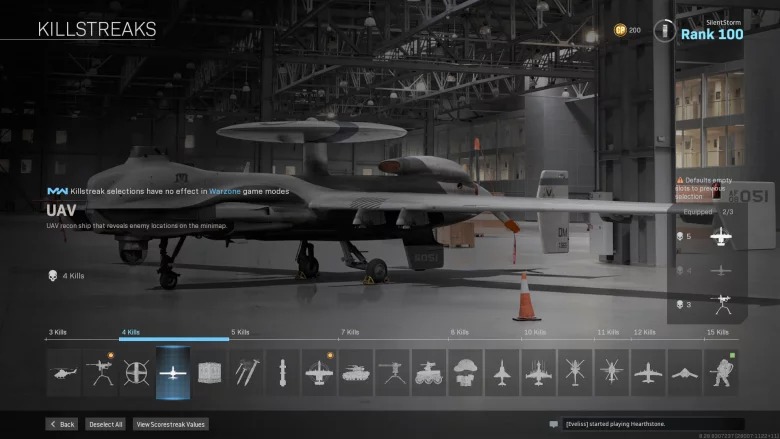
Task: Click the UAV description text
Action: coord(137,226)
